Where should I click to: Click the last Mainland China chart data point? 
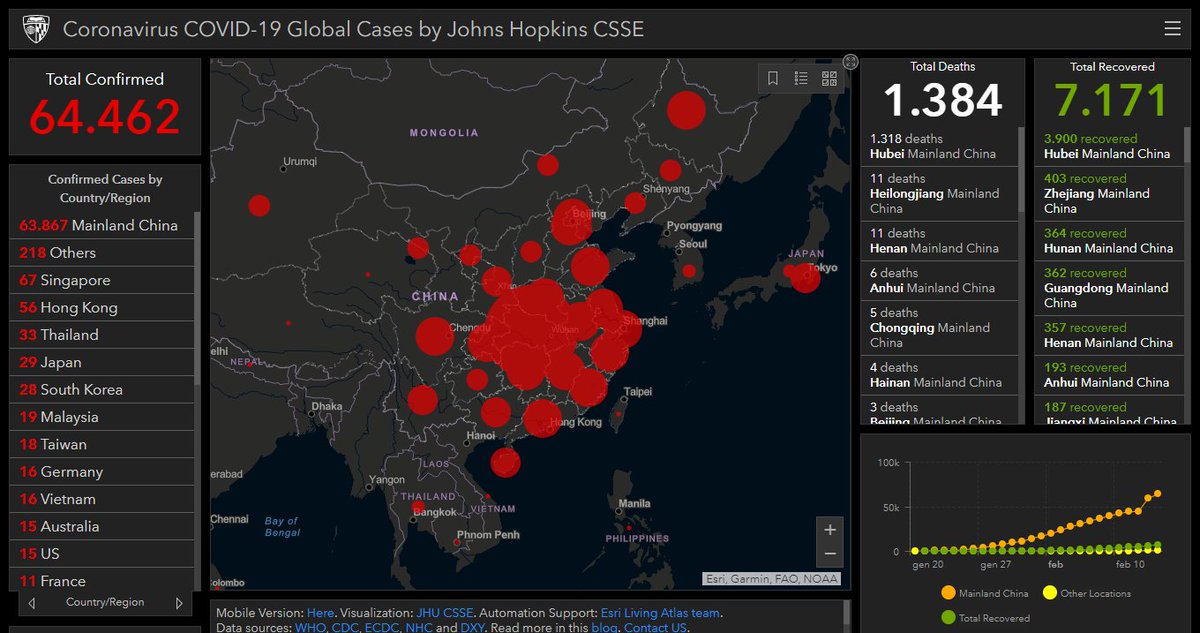[1157, 493]
